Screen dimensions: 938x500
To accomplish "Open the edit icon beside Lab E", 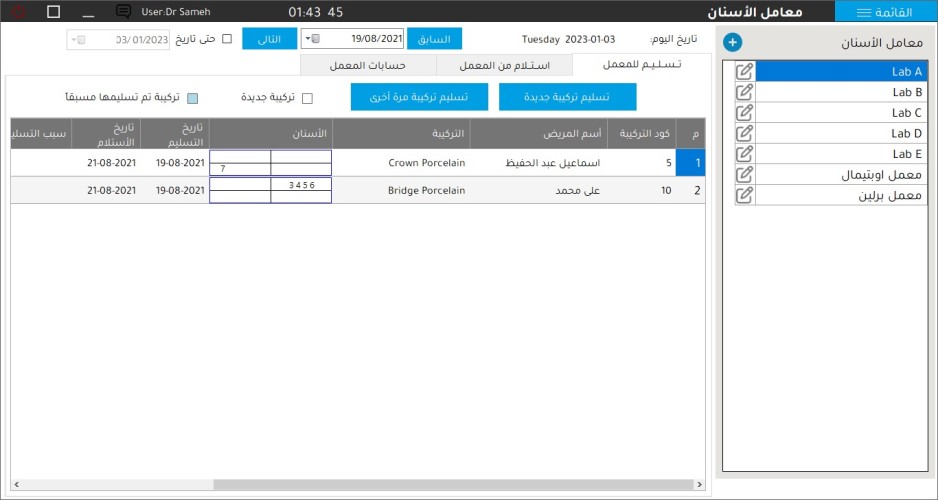I will coord(744,154).
